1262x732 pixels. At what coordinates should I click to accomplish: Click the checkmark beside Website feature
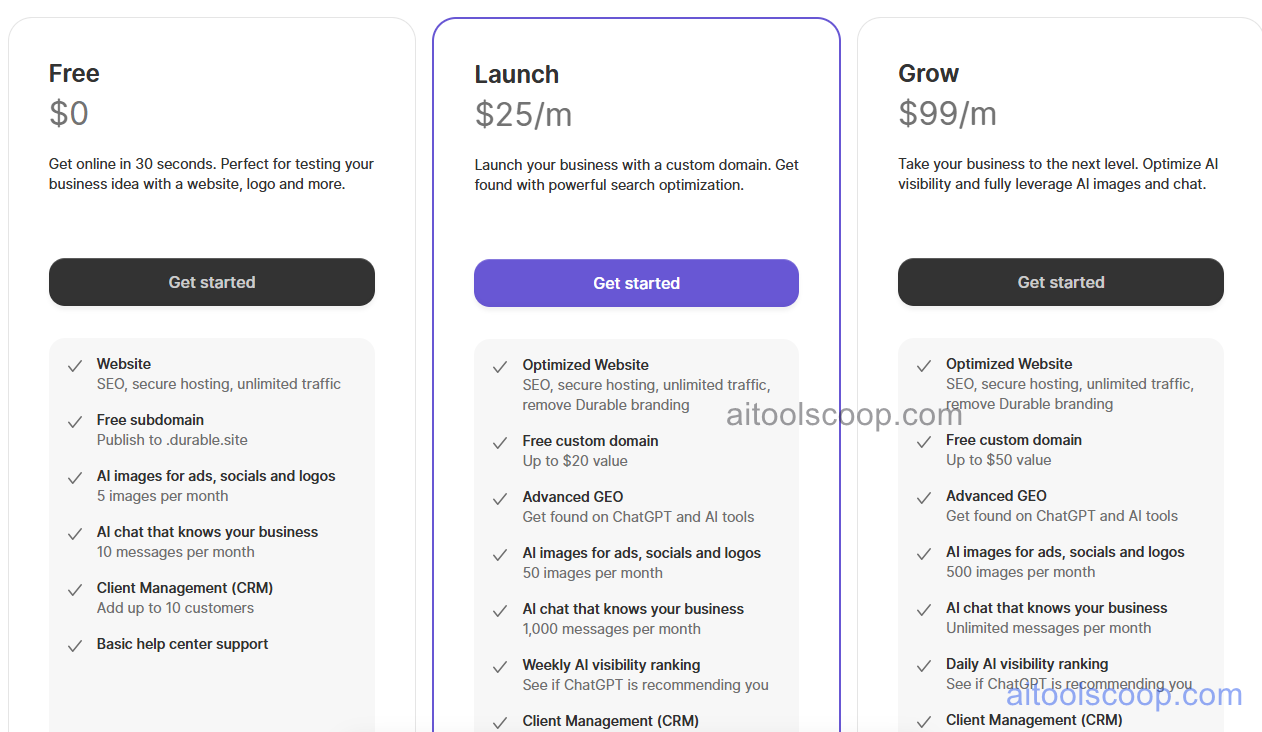[x=74, y=364]
